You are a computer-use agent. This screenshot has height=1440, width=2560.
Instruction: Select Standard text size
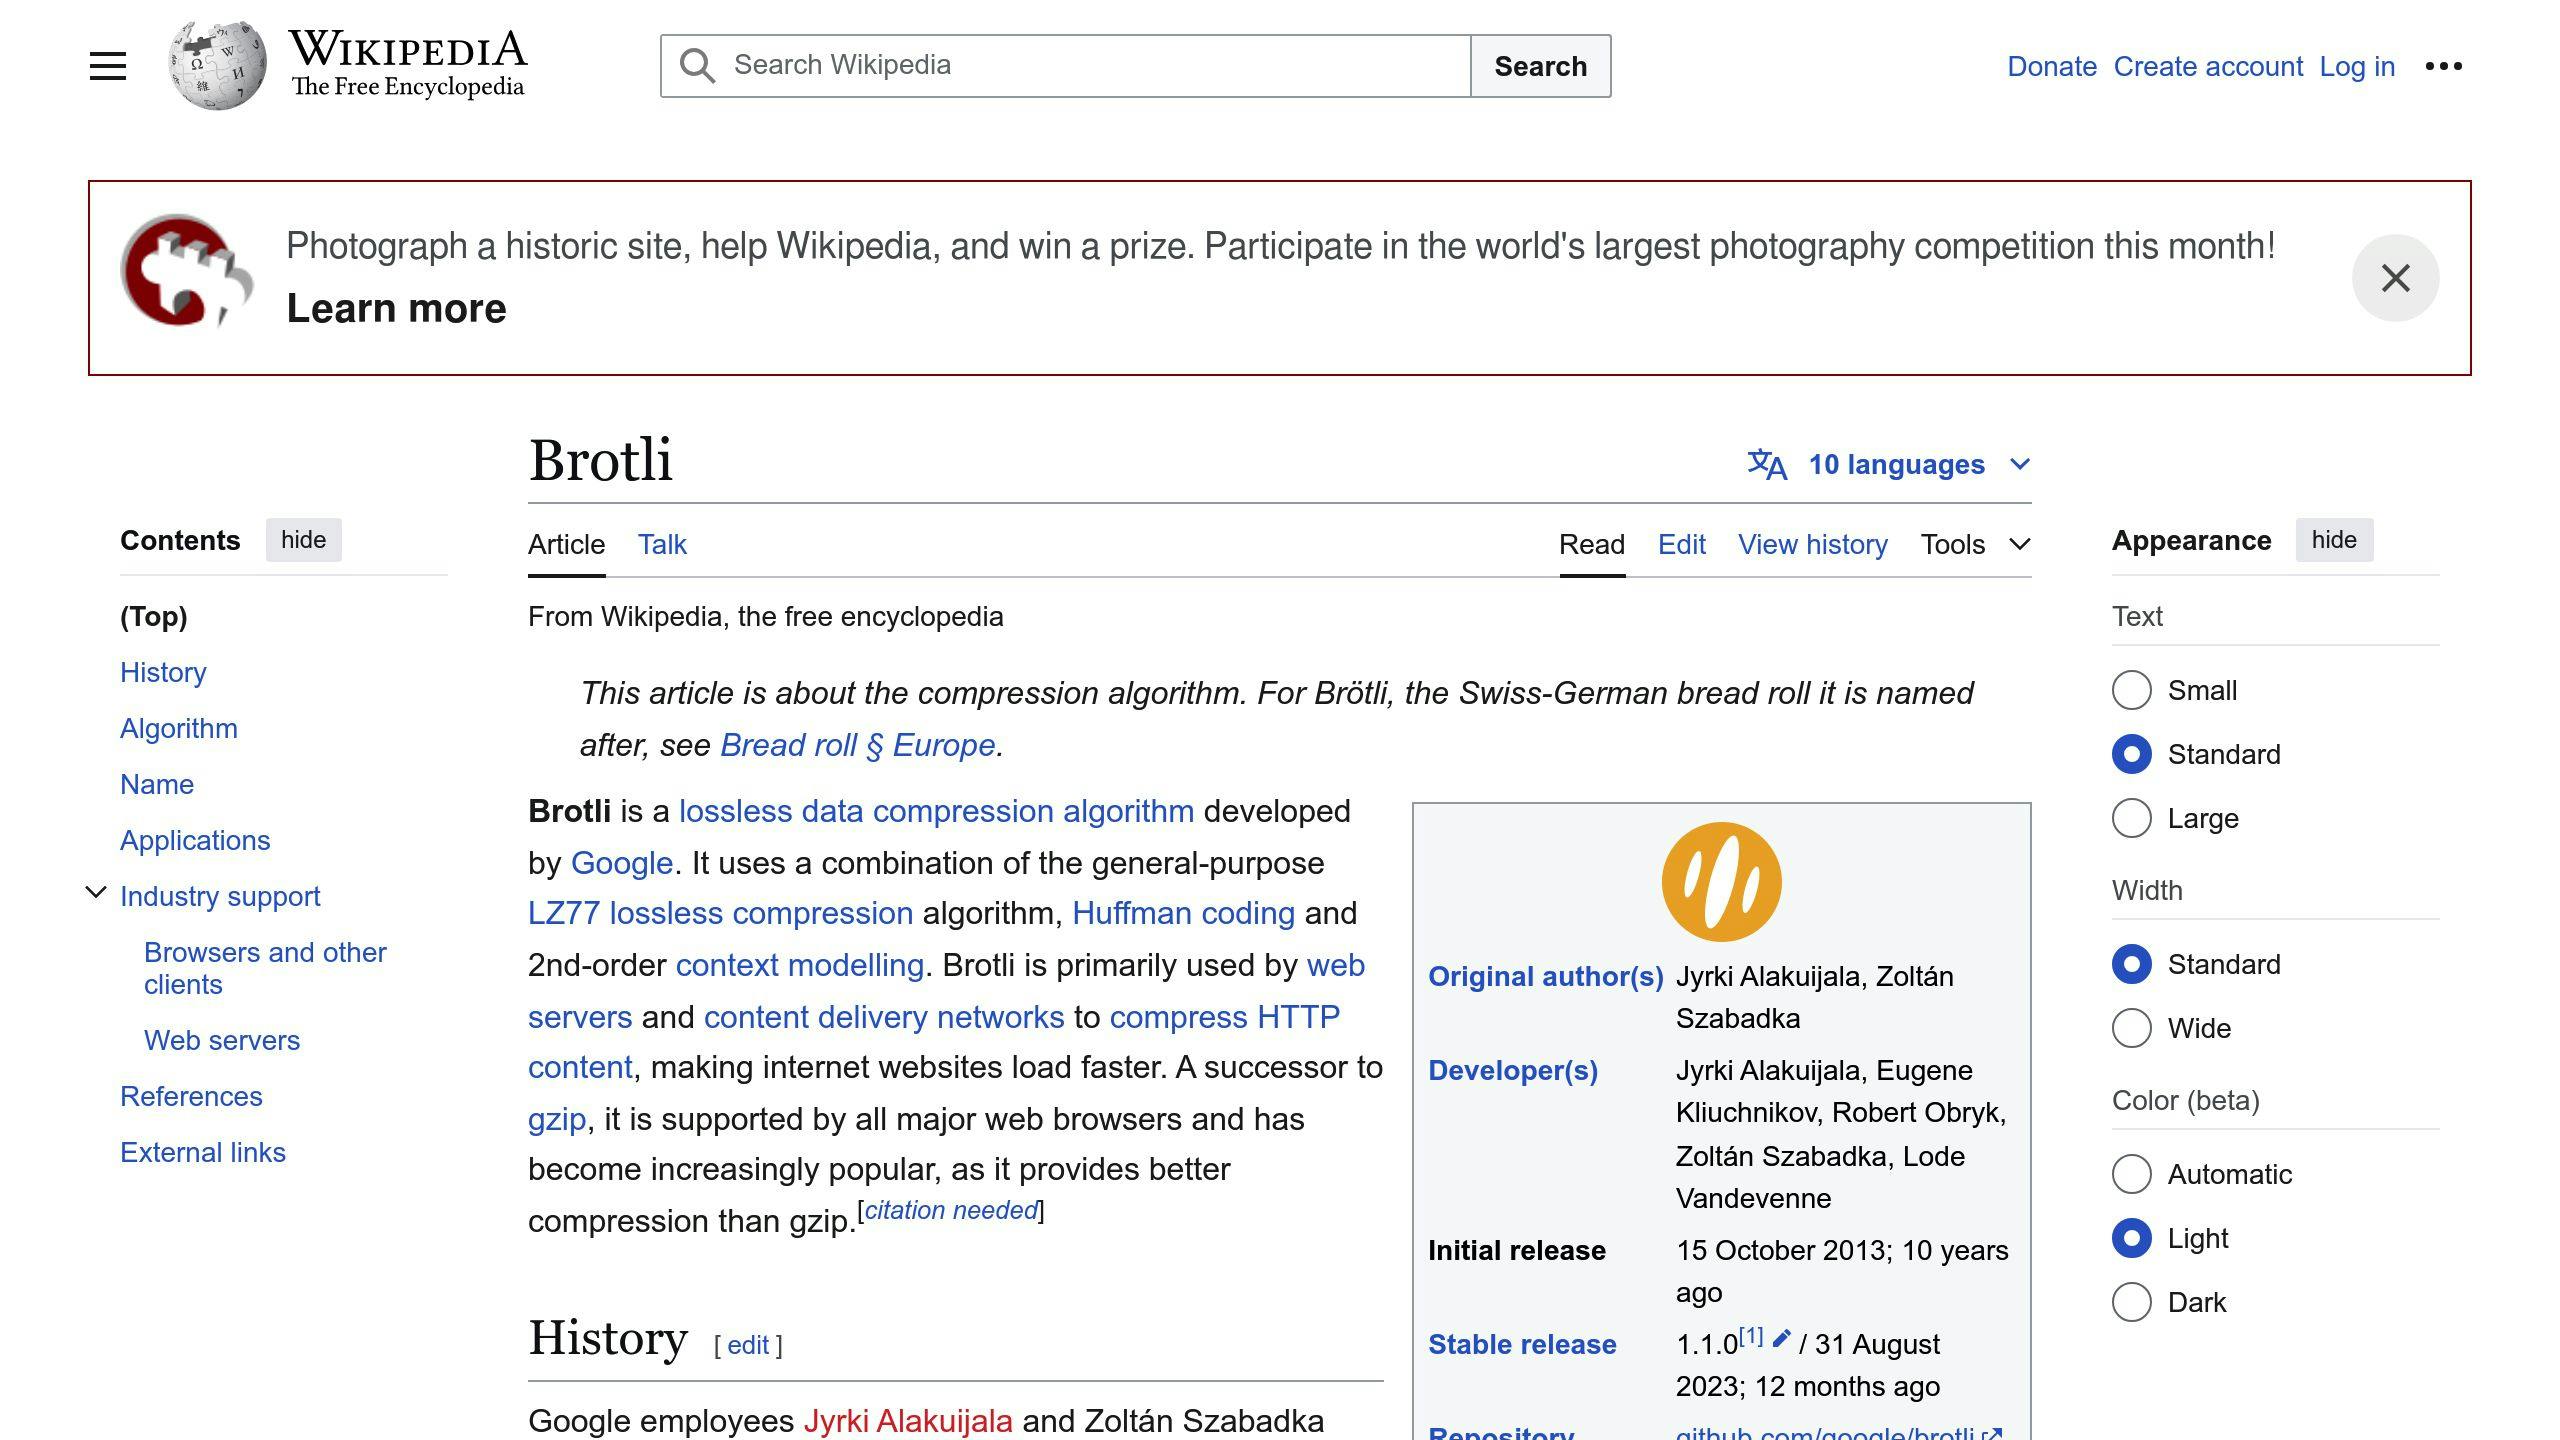coord(2131,754)
